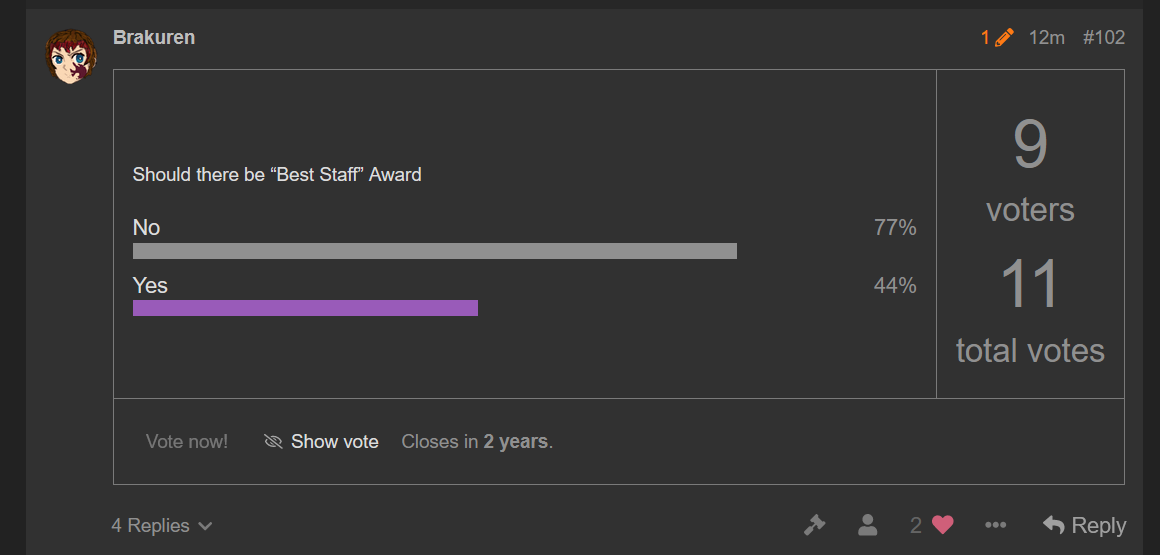Click the purple Yes results bar

306,308
